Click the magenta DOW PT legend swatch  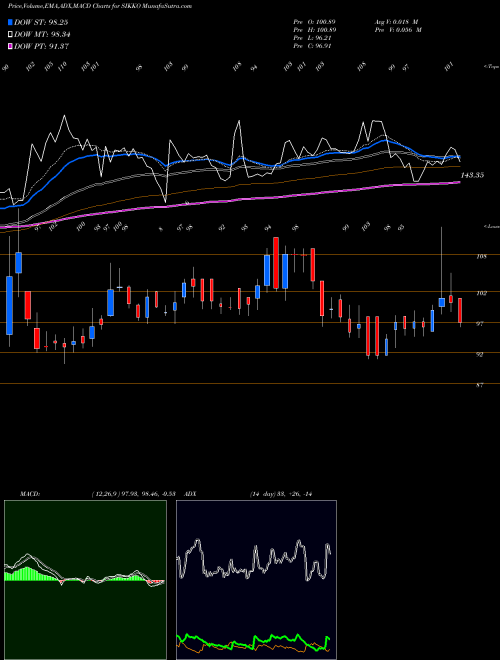click(x=11, y=46)
